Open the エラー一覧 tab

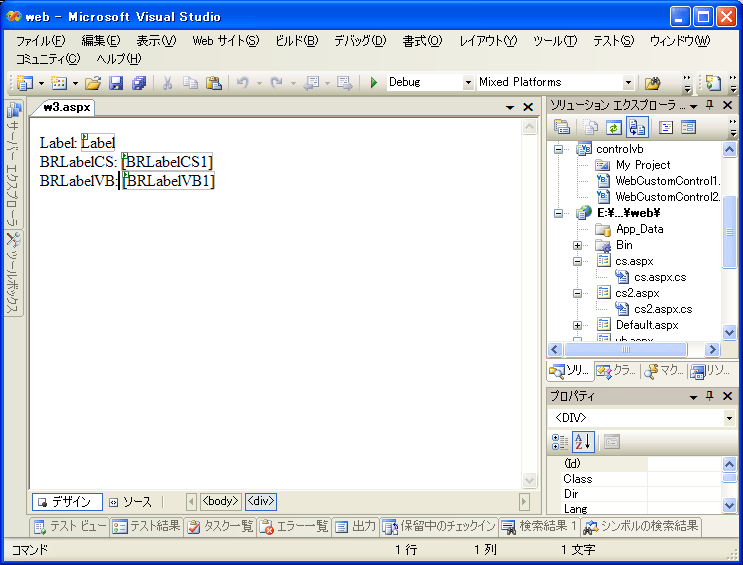pyautogui.click(x=294, y=527)
